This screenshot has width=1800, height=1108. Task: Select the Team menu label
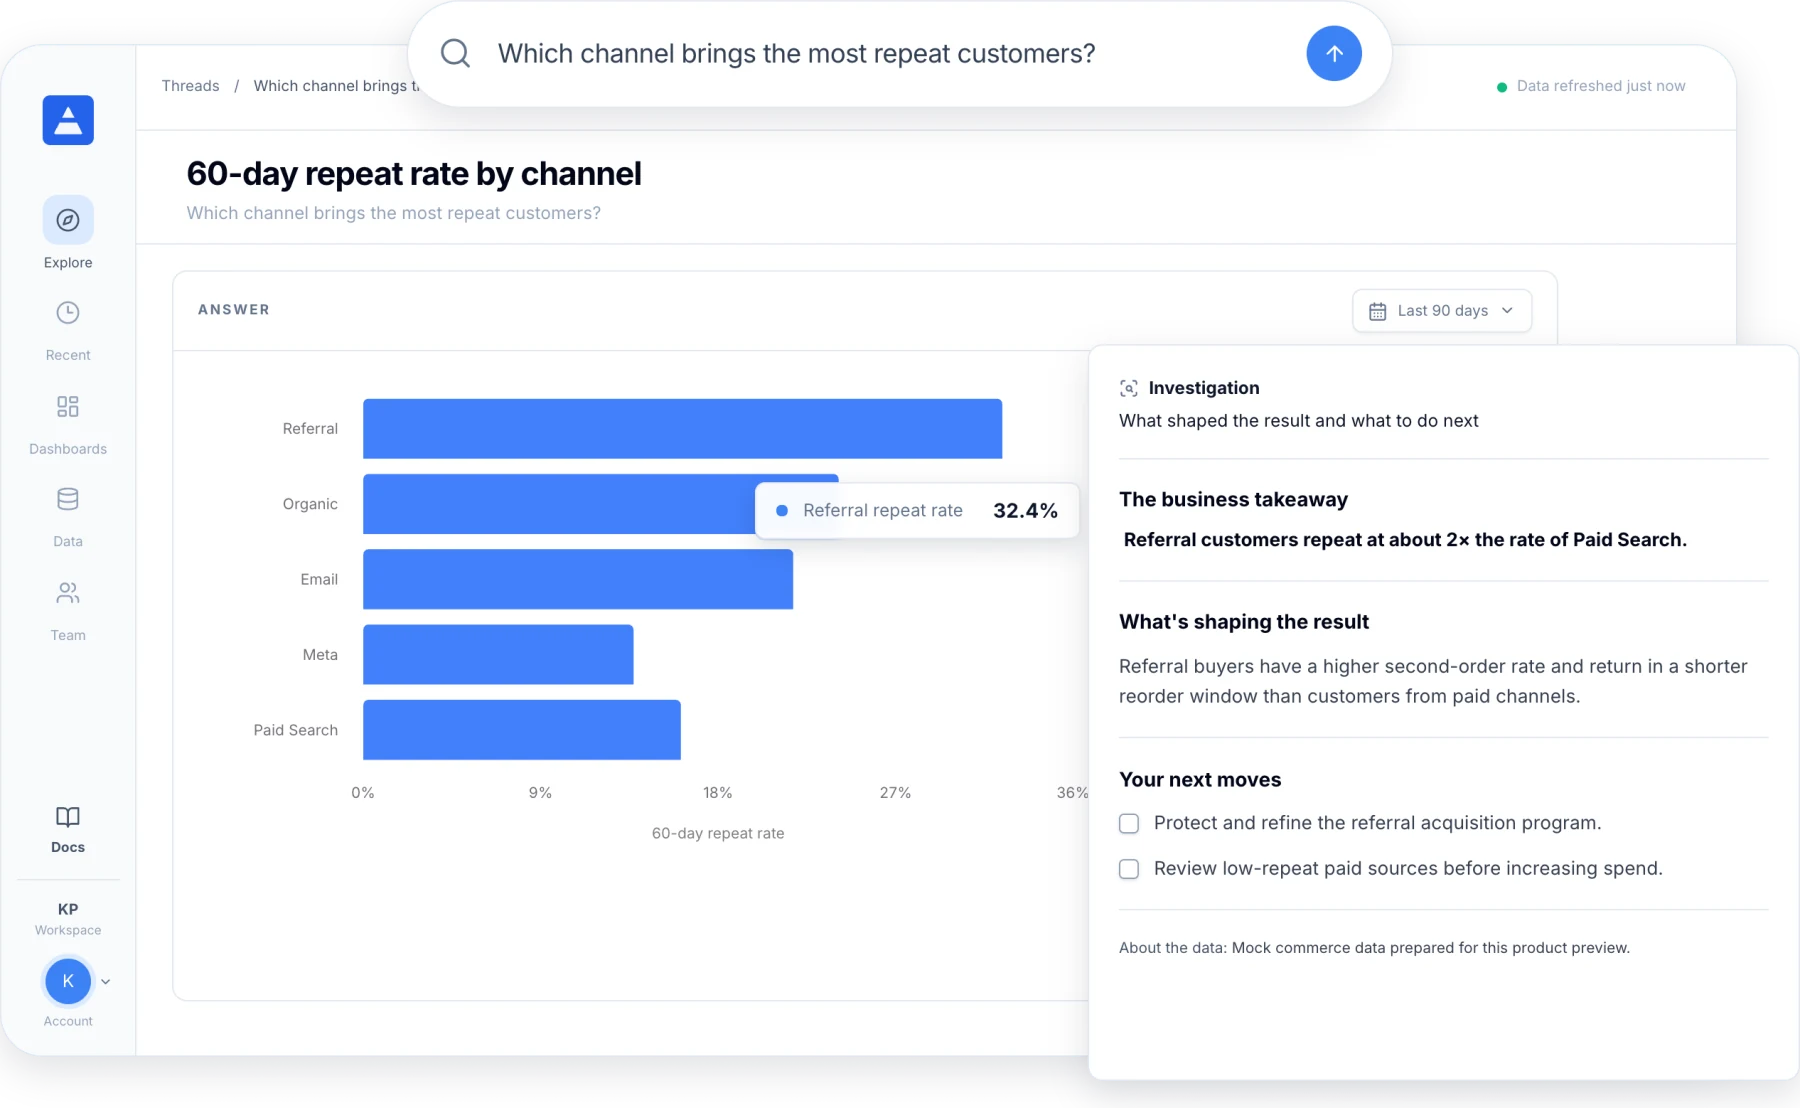coord(68,635)
